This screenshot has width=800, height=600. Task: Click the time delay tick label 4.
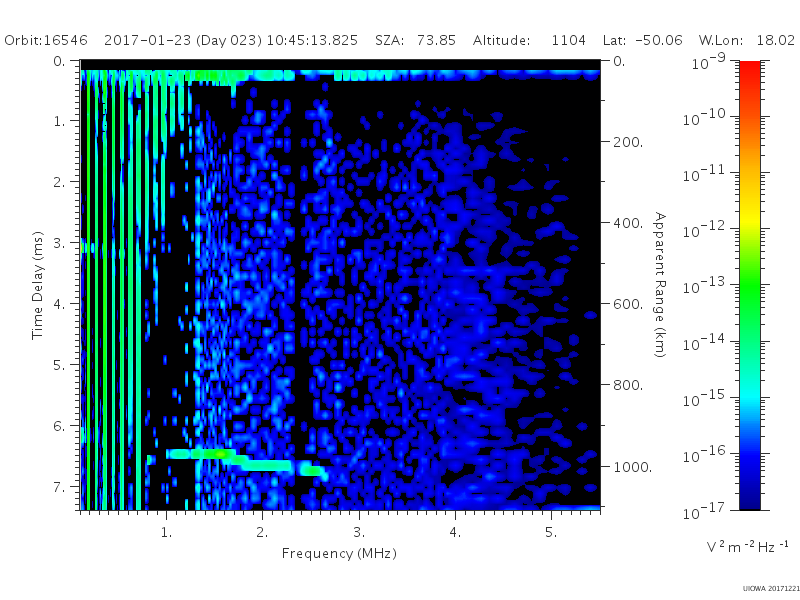[60, 304]
